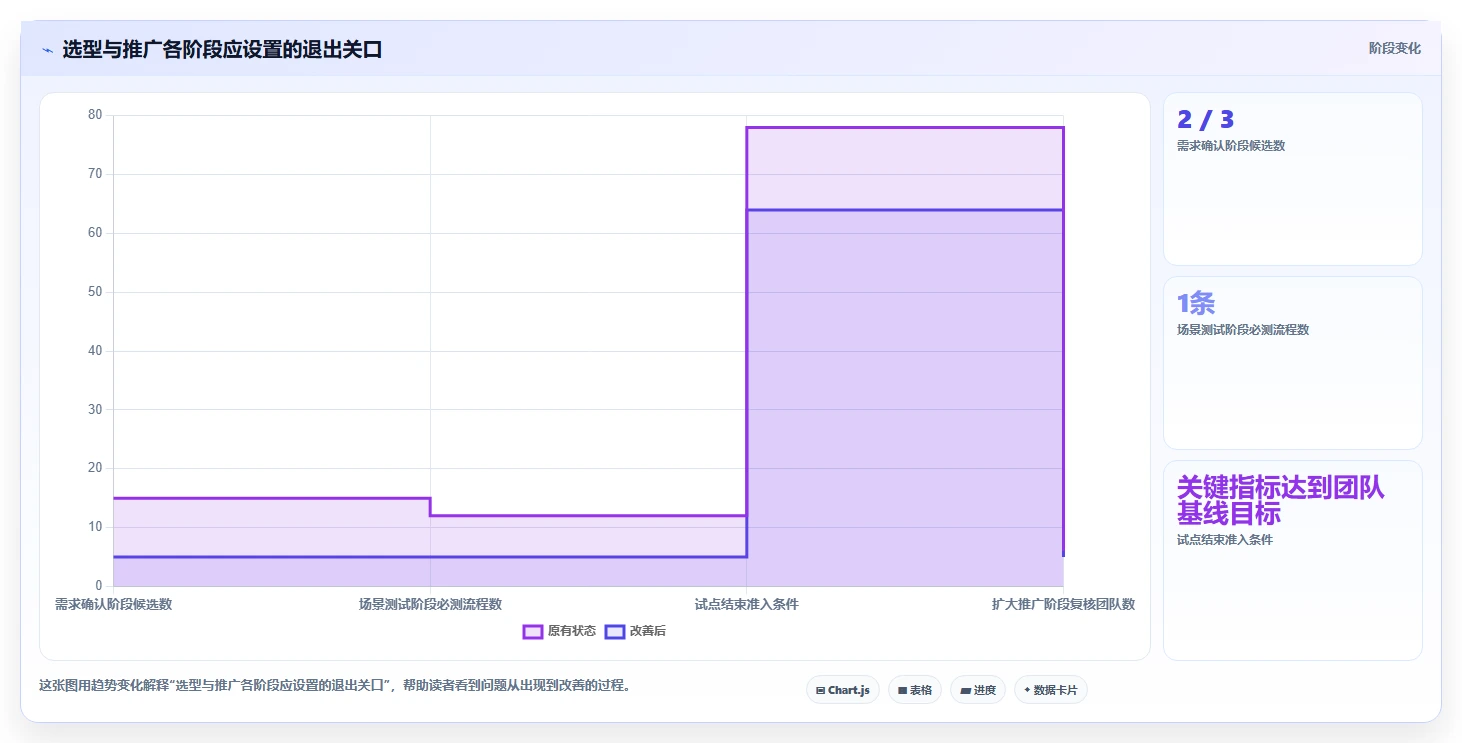Viewport: 1462px width, 743px height.
Task: Open the 2 / 3 需求确认阶段候选数 card
Action: point(1293,179)
